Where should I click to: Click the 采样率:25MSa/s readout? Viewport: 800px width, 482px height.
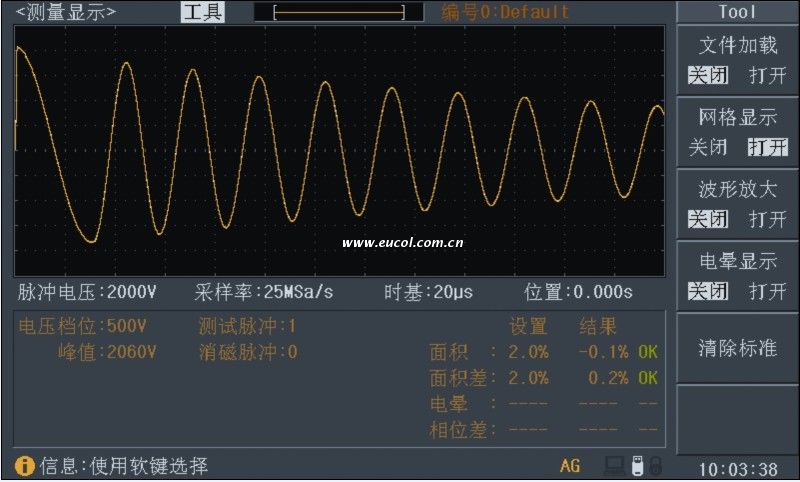(x=264, y=292)
